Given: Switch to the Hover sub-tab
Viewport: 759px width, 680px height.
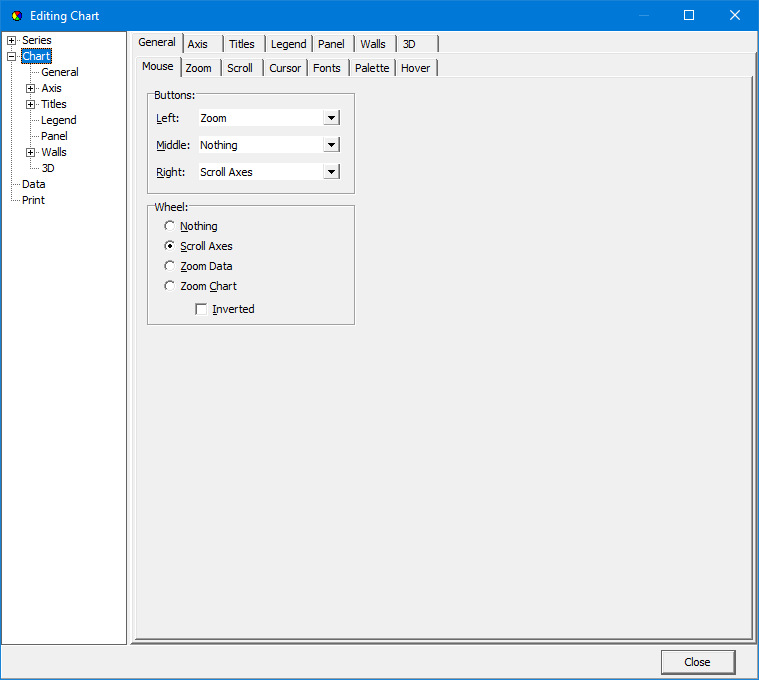Looking at the screenshot, I should [415, 68].
